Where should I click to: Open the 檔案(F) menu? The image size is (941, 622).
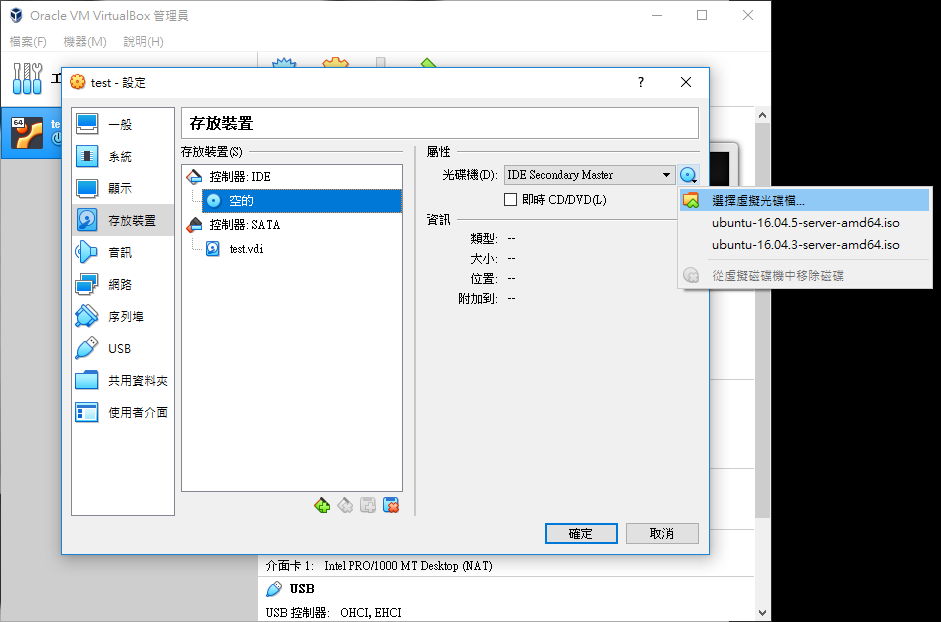(28, 41)
